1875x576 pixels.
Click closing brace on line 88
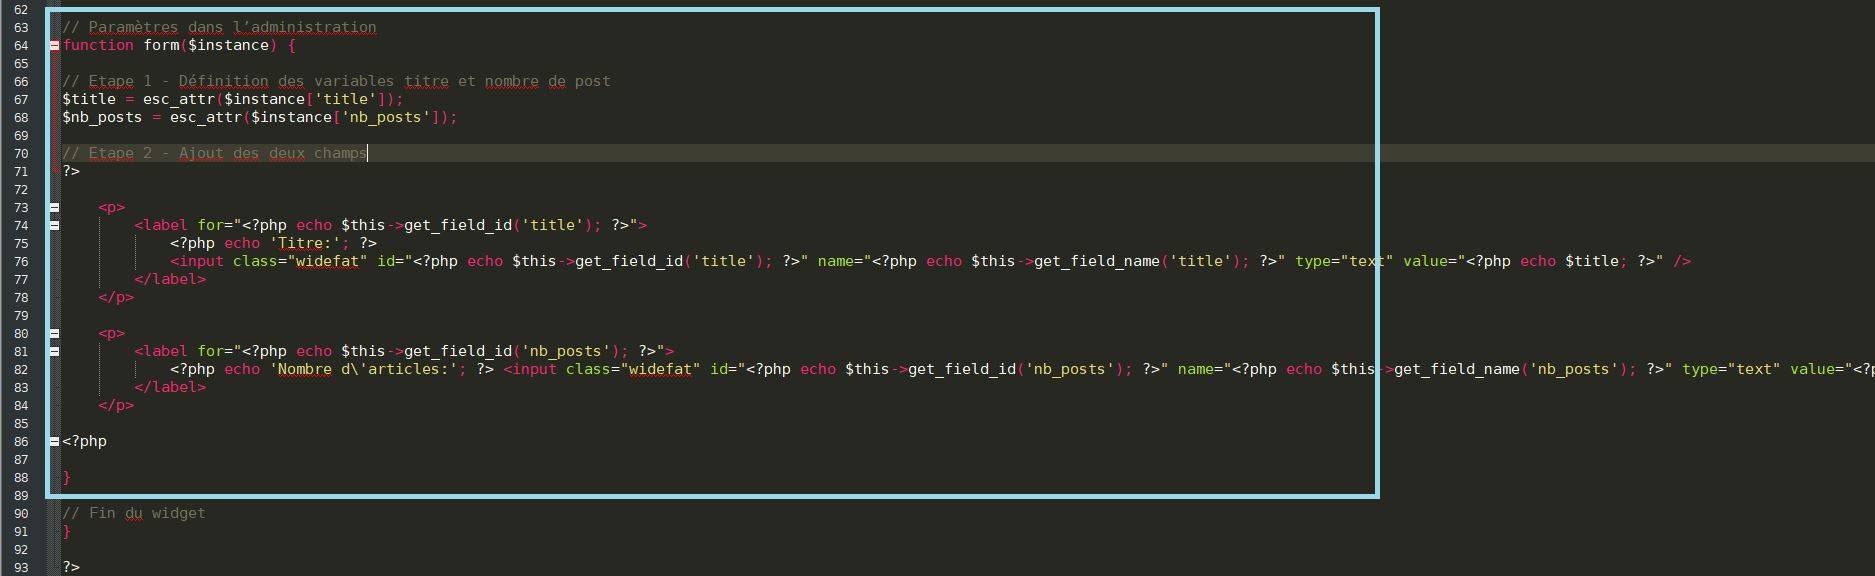[x=67, y=477]
